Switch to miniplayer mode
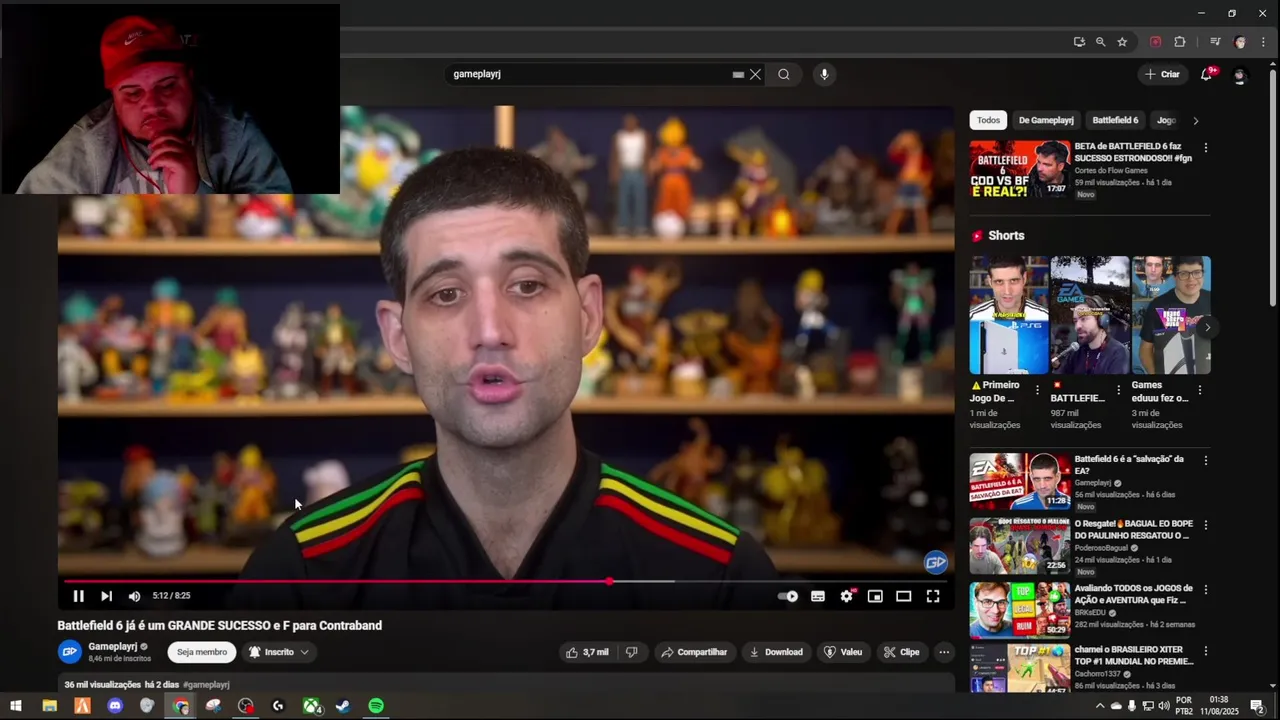 click(875, 596)
